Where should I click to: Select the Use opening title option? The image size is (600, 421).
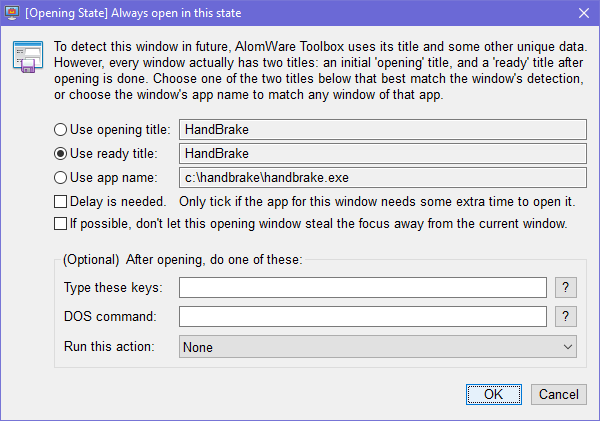click(x=61, y=129)
